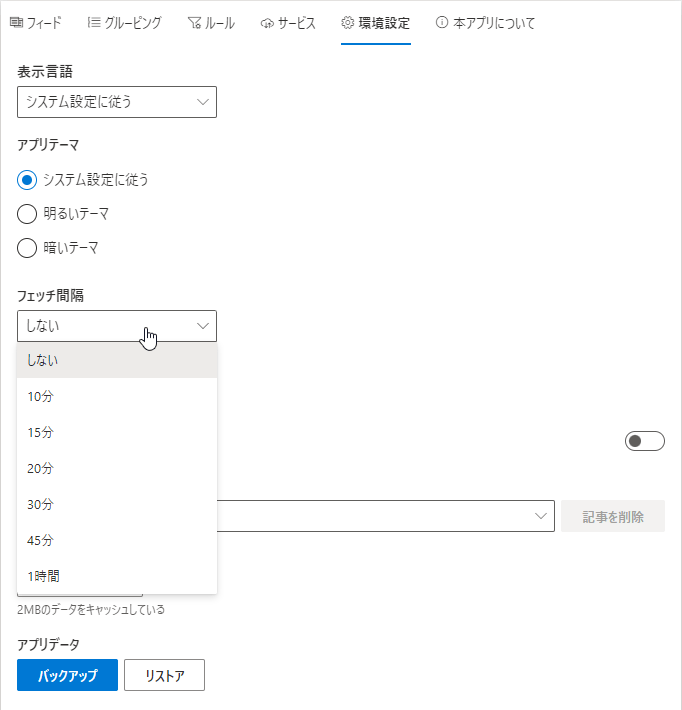Click the rules filter icon

point(194,23)
